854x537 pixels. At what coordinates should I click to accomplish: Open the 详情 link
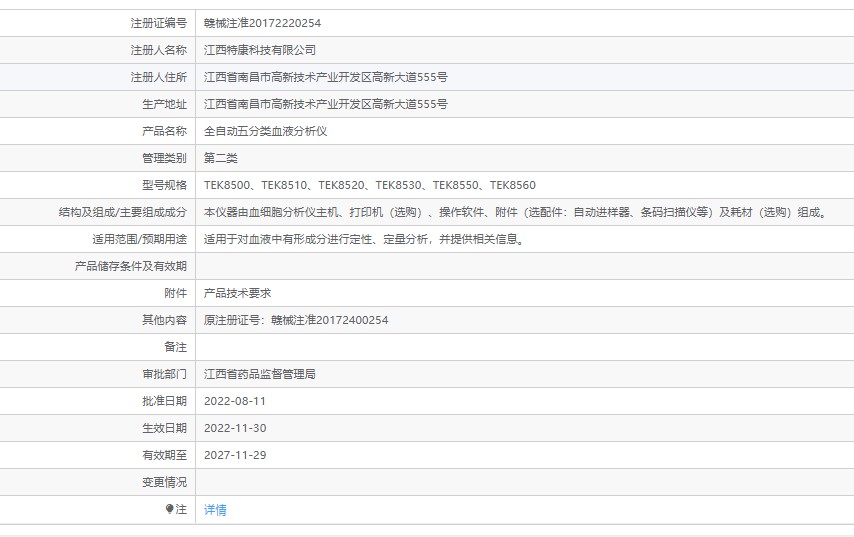click(x=215, y=510)
